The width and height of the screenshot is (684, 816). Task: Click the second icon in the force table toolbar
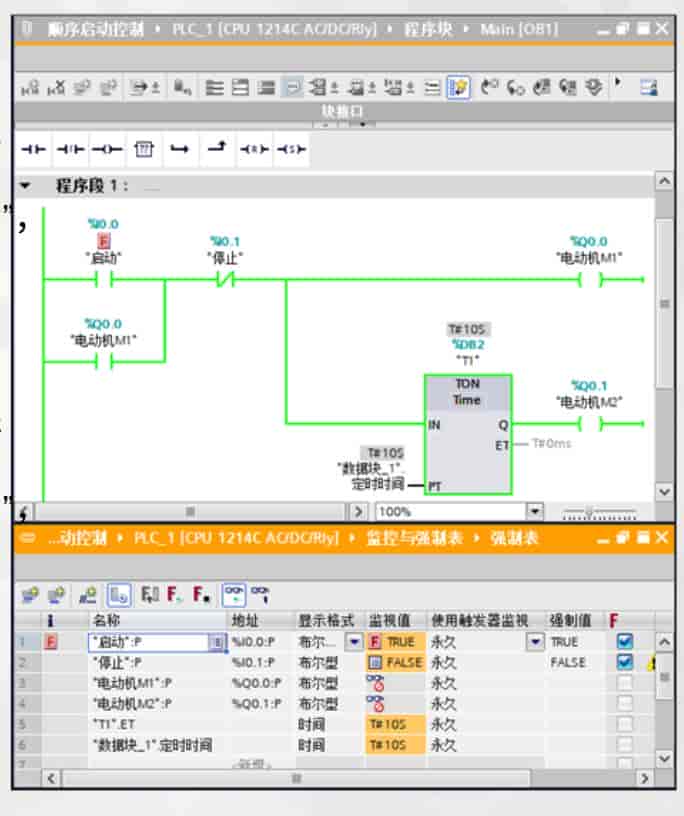tap(56, 595)
